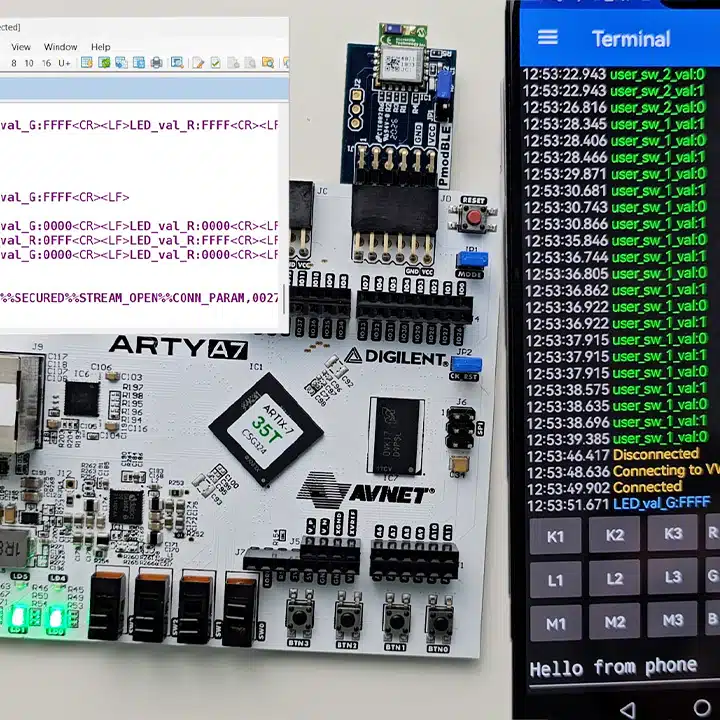The height and width of the screenshot is (720, 720).
Task: Open the Help menu
Action: 101,47
